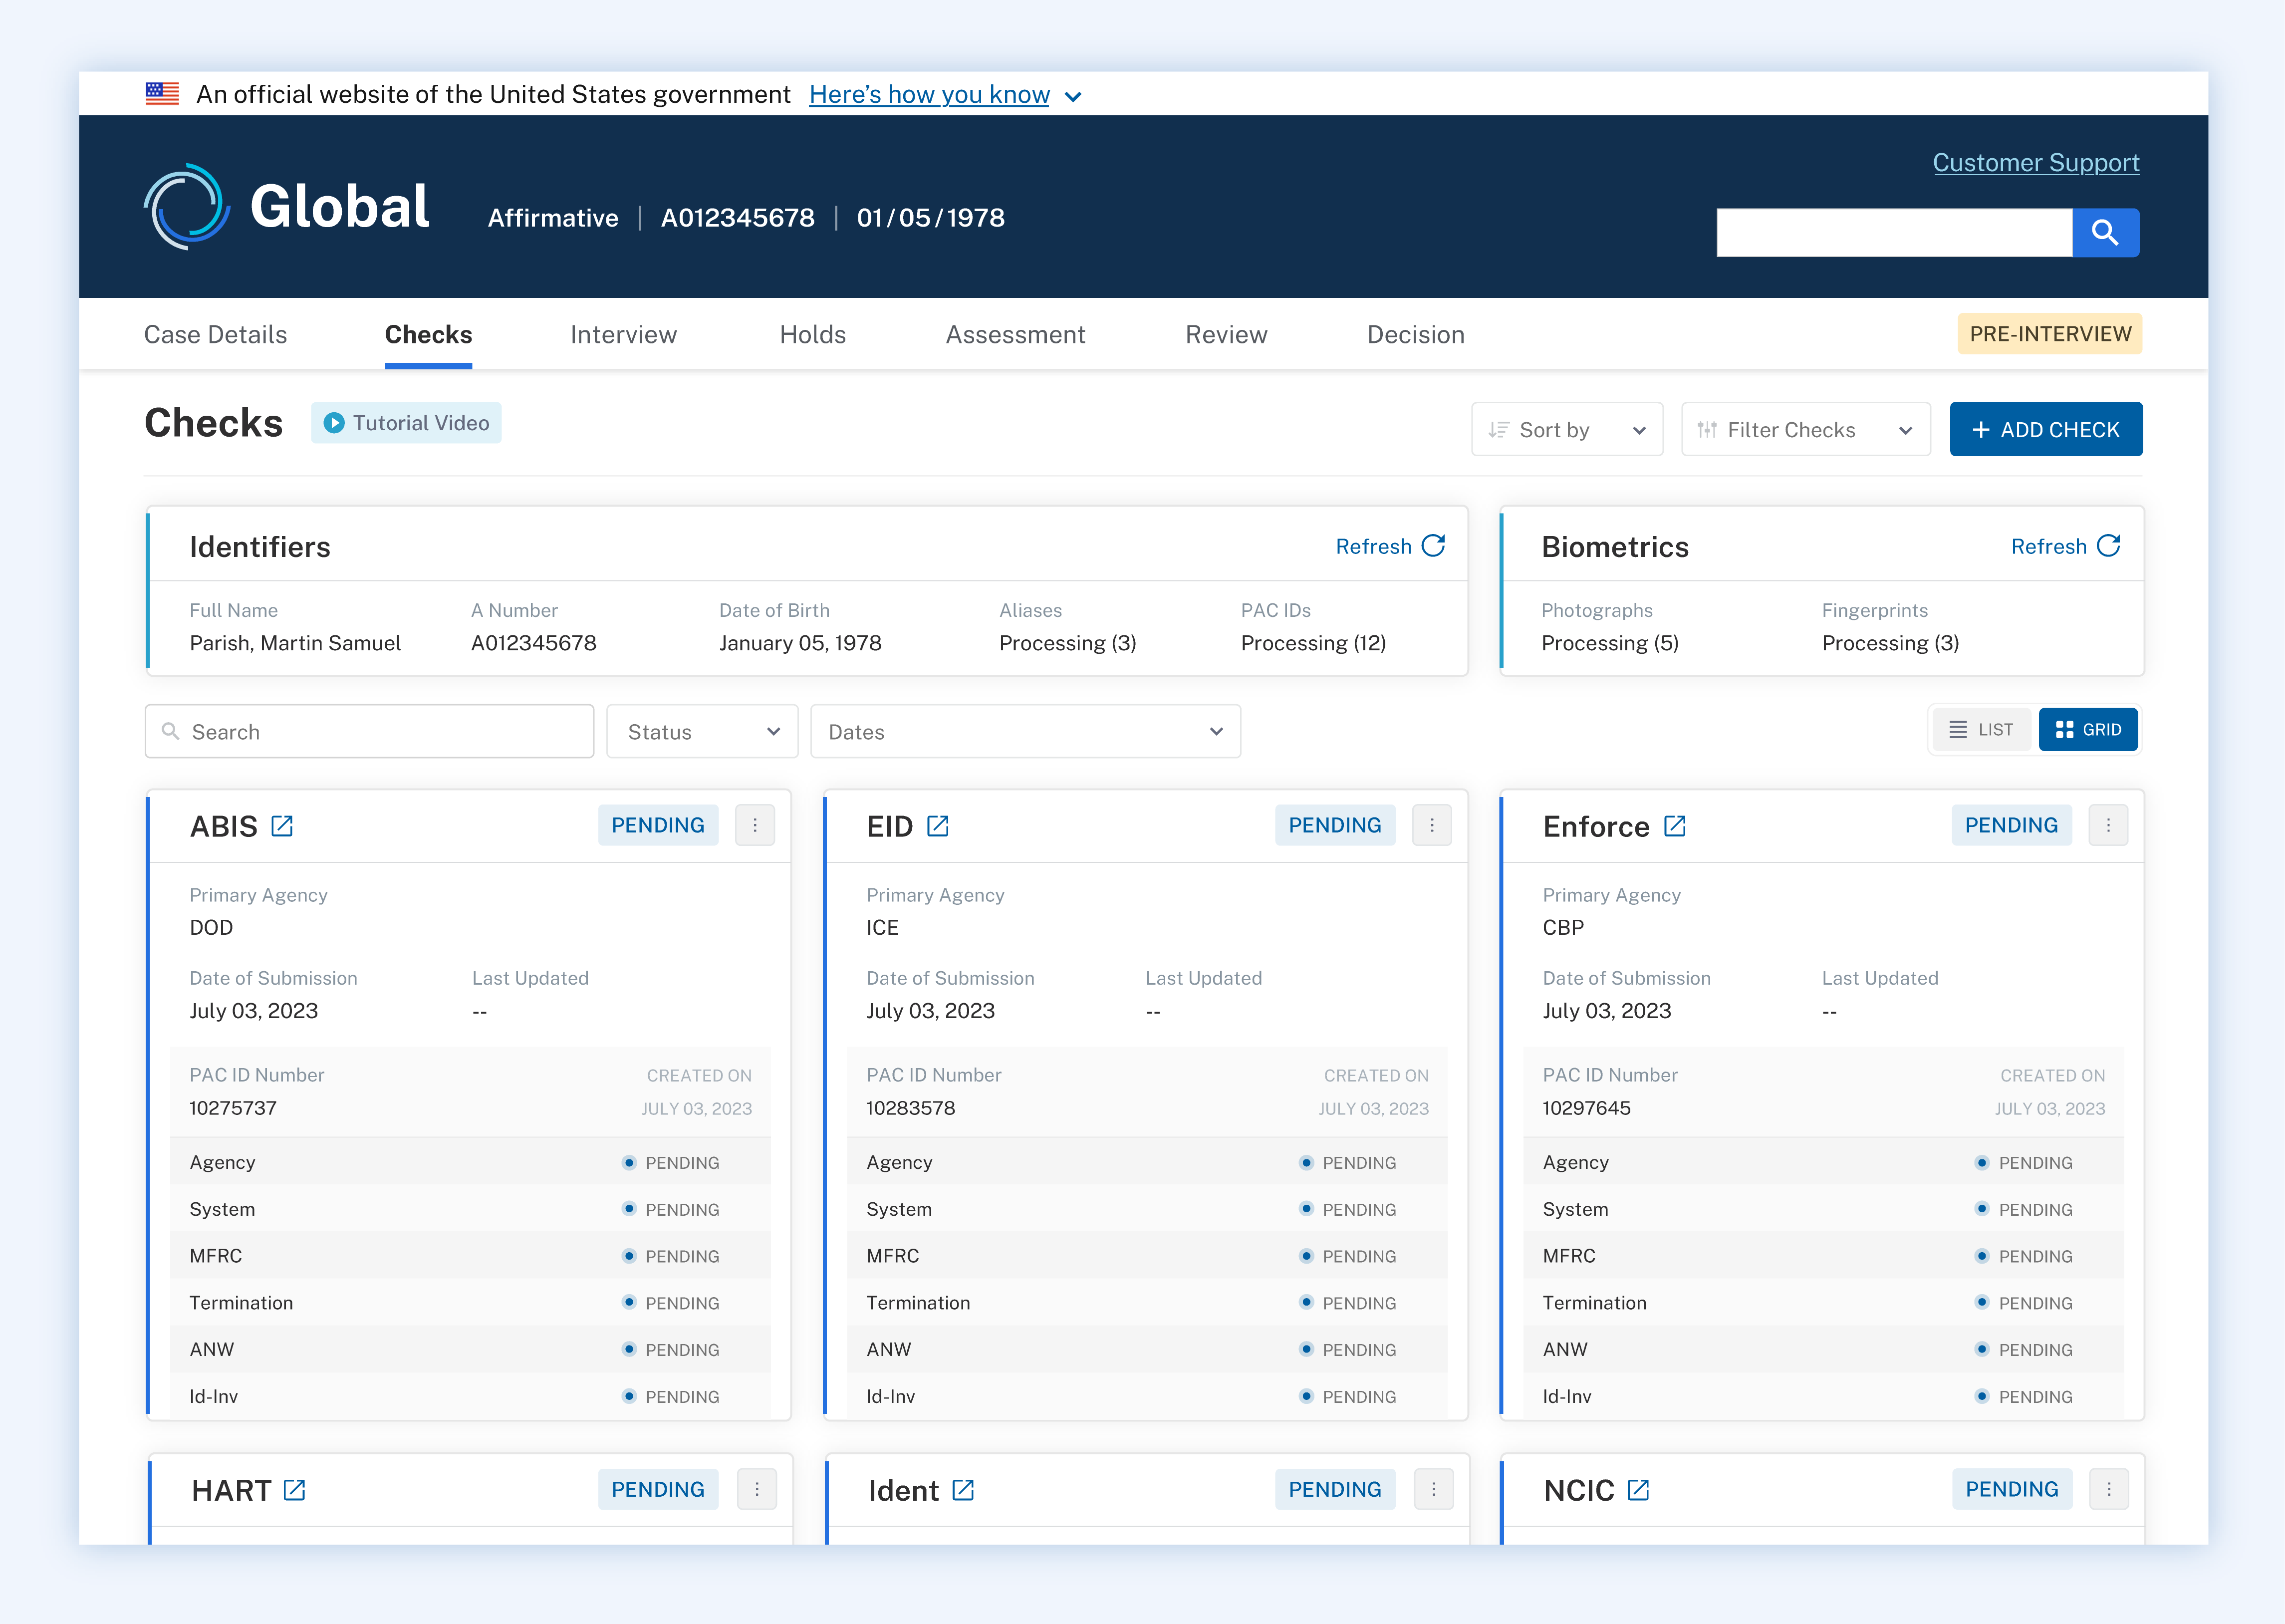Open ABIS card three-dot menu
The height and width of the screenshot is (1624, 2285).
755,825
